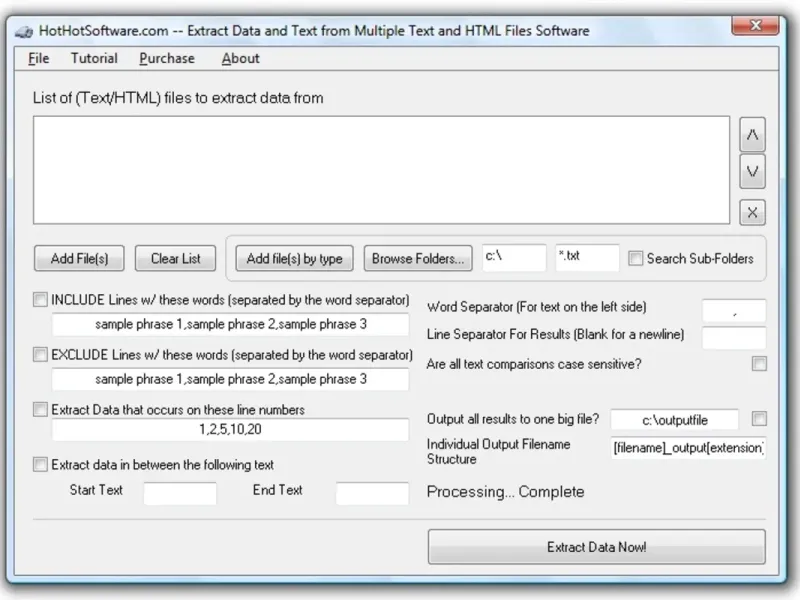Start extraction with Extract Data Now!

pos(596,547)
